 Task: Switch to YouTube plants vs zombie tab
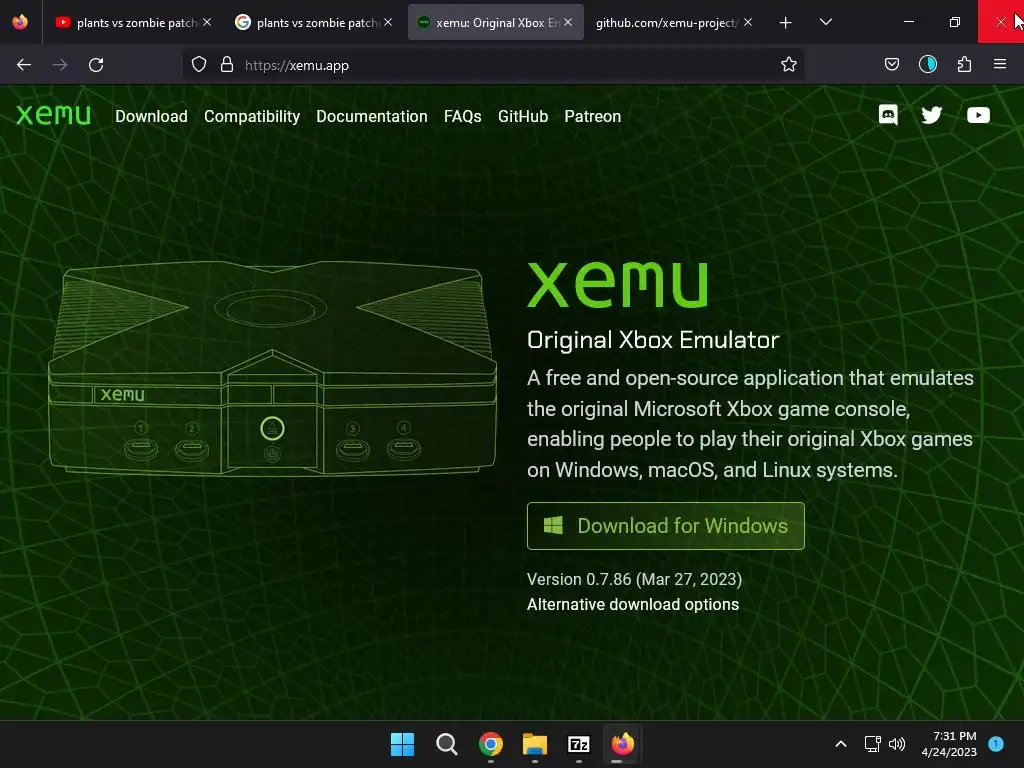coord(133,22)
